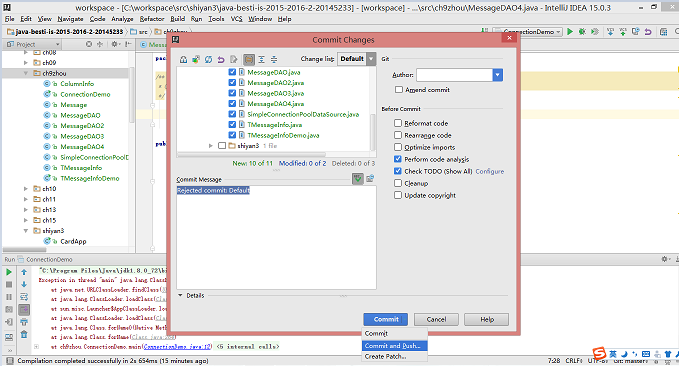This screenshot has width=679, height=366.
Task: Click Up Stack Trace arrow in Run panel
Action: pos(24,272)
